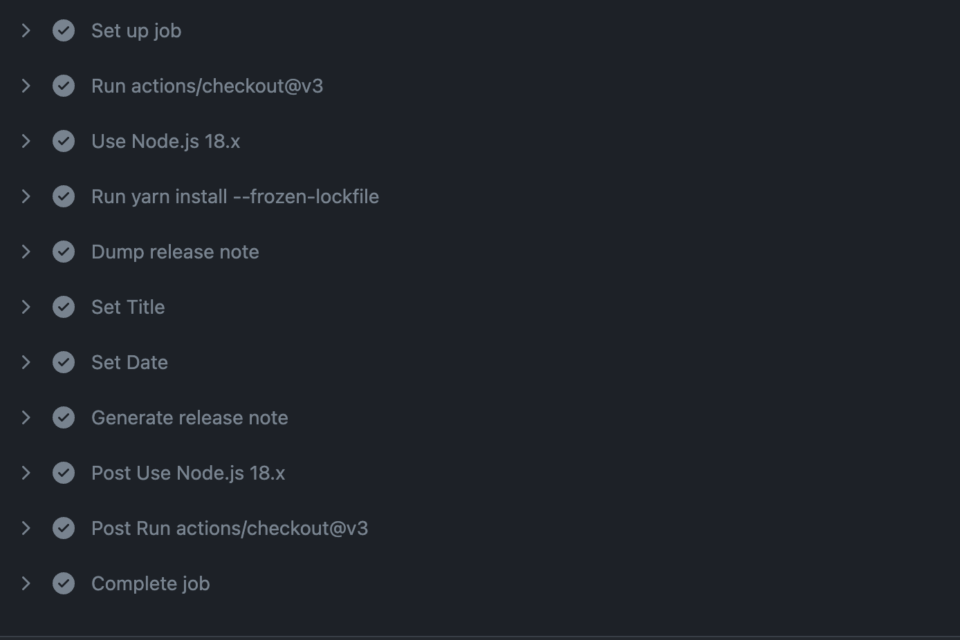Expand the Use Node.js 18.x chevron
Image resolution: width=960 pixels, height=640 pixels.
pyautogui.click(x=26, y=141)
